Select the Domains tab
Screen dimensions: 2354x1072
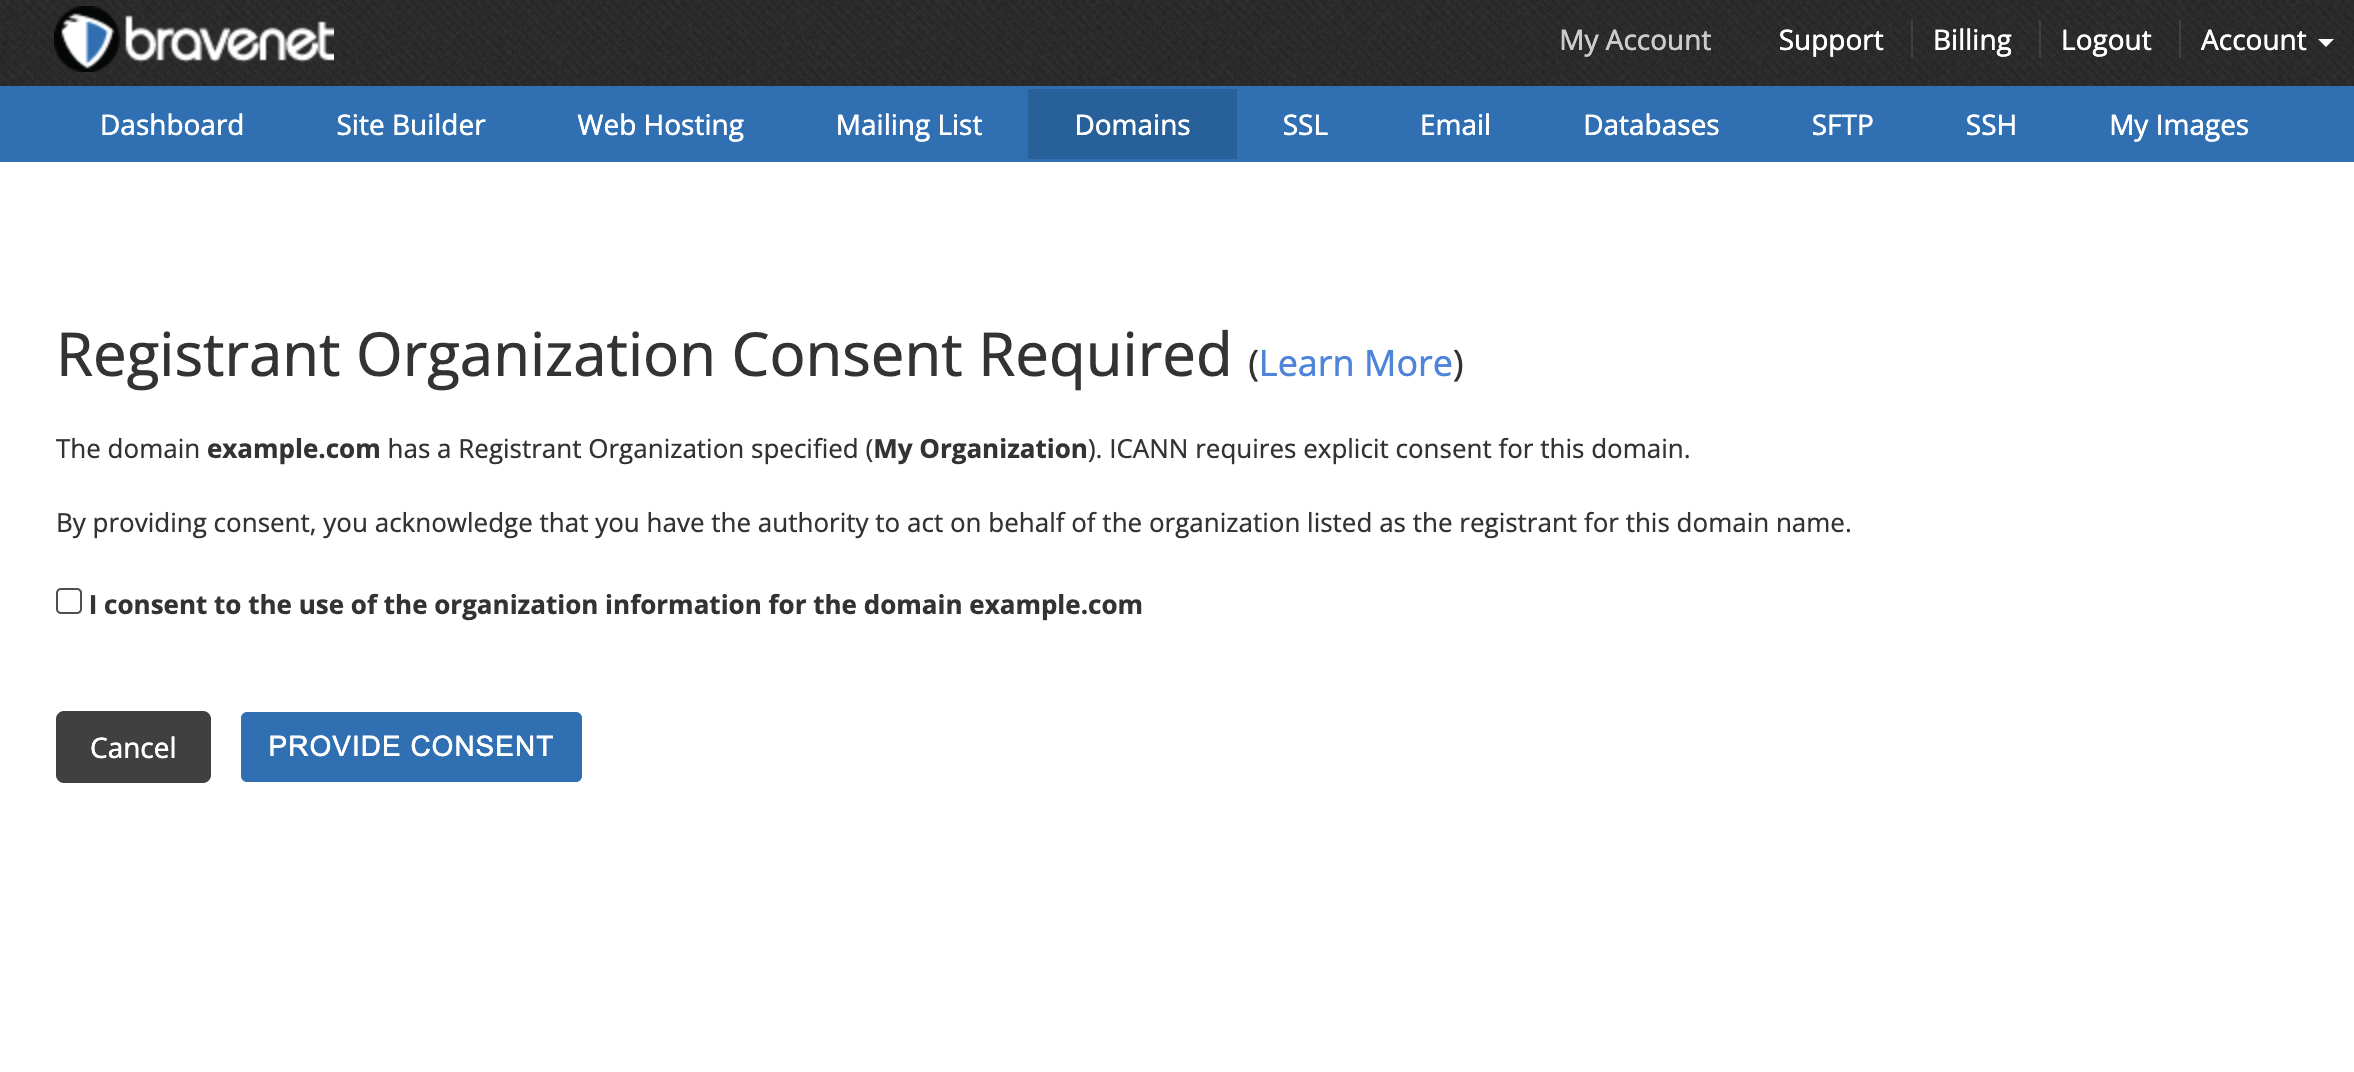coord(1131,125)
